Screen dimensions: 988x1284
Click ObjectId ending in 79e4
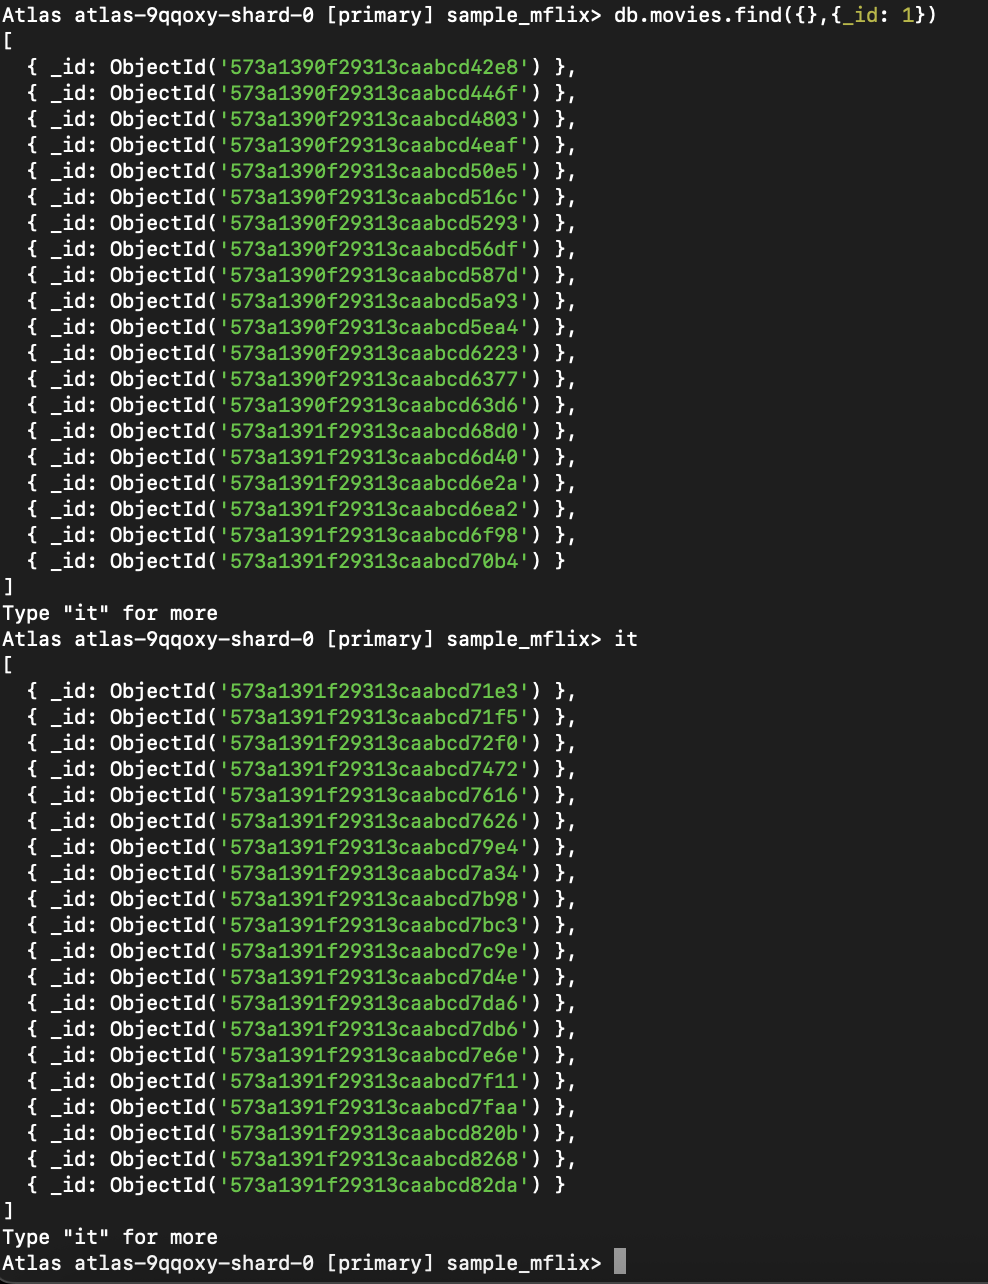[x=325, y=847]
